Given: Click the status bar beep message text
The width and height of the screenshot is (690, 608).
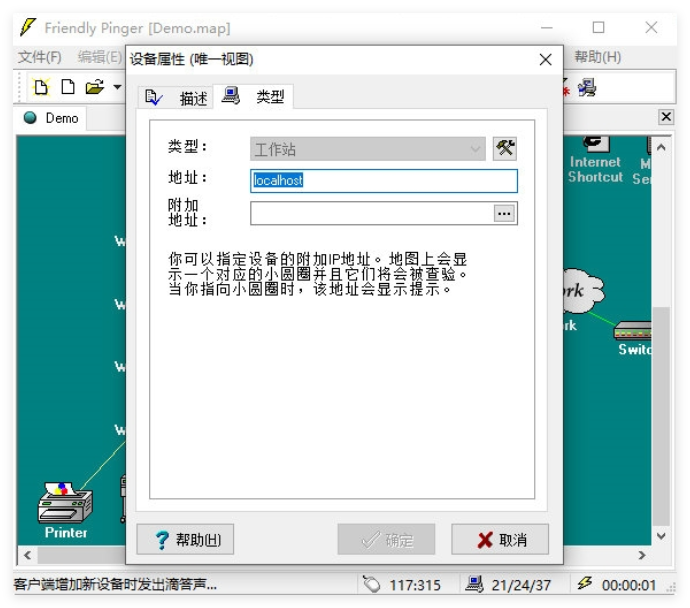Looking at the screenshot, I should (x=115, y=584).
